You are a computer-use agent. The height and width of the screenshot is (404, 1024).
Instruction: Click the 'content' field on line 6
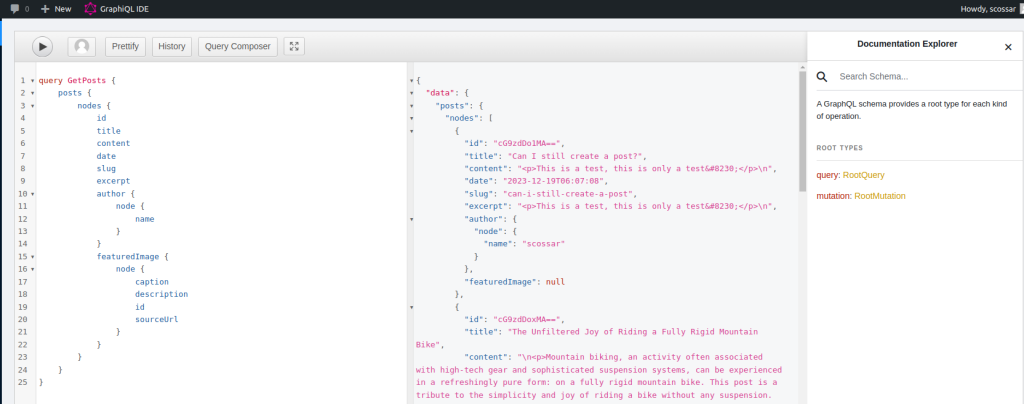pyautogui.click(x=113, y=143)
